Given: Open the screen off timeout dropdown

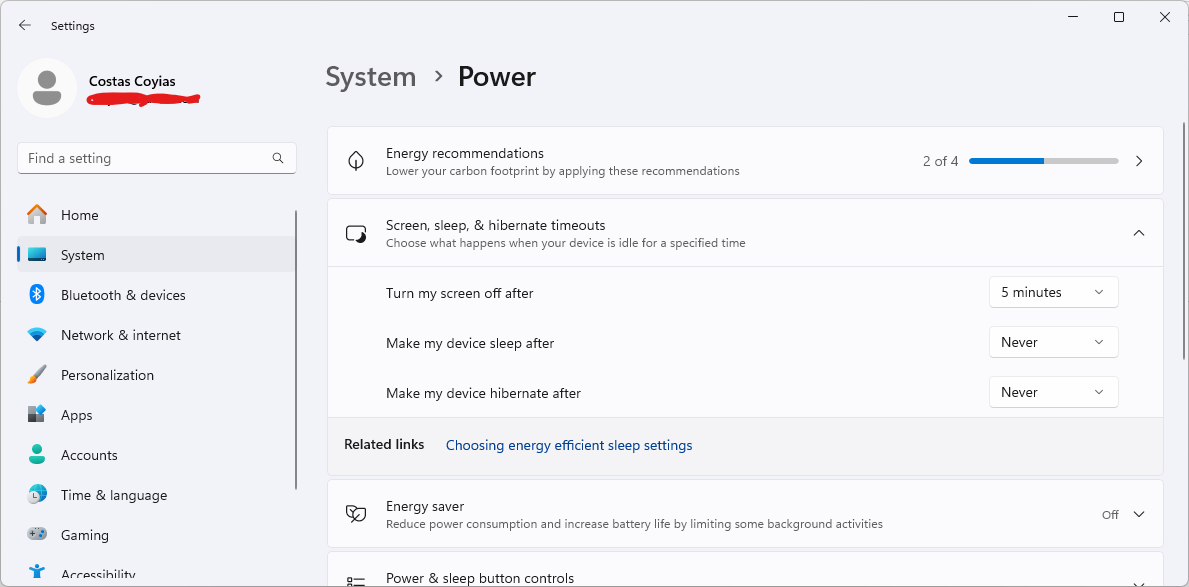Looking at the screenshot, I should click(x=1053, y=292).
